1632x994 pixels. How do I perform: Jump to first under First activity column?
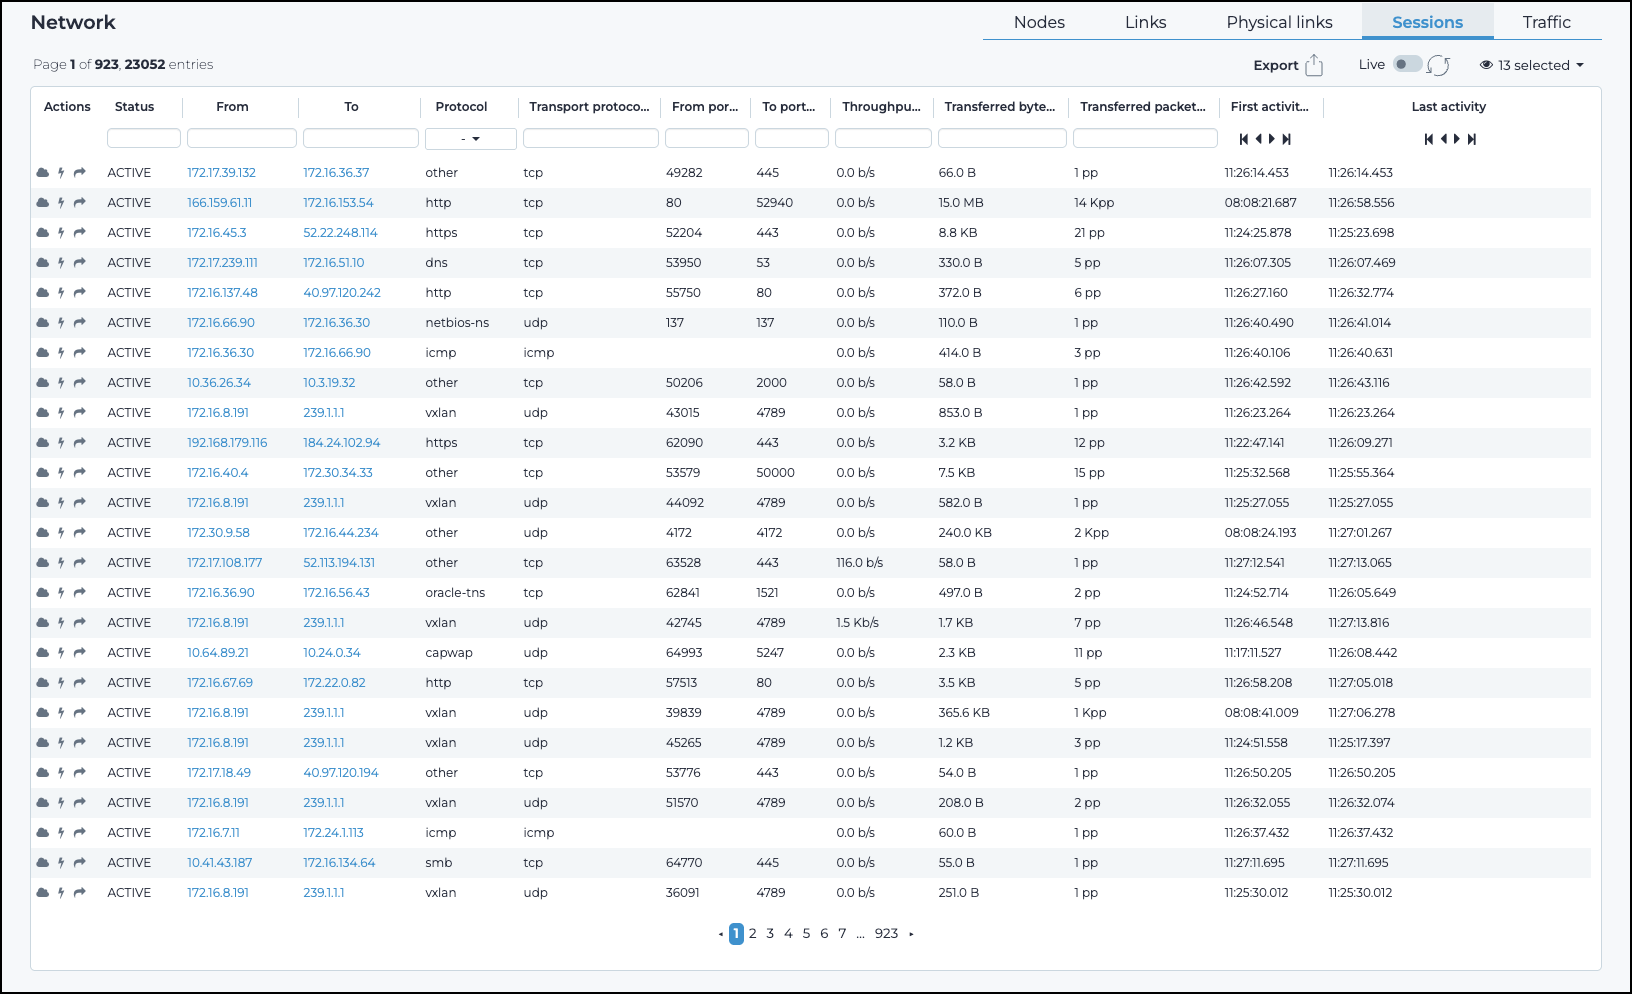(1243, 139)
